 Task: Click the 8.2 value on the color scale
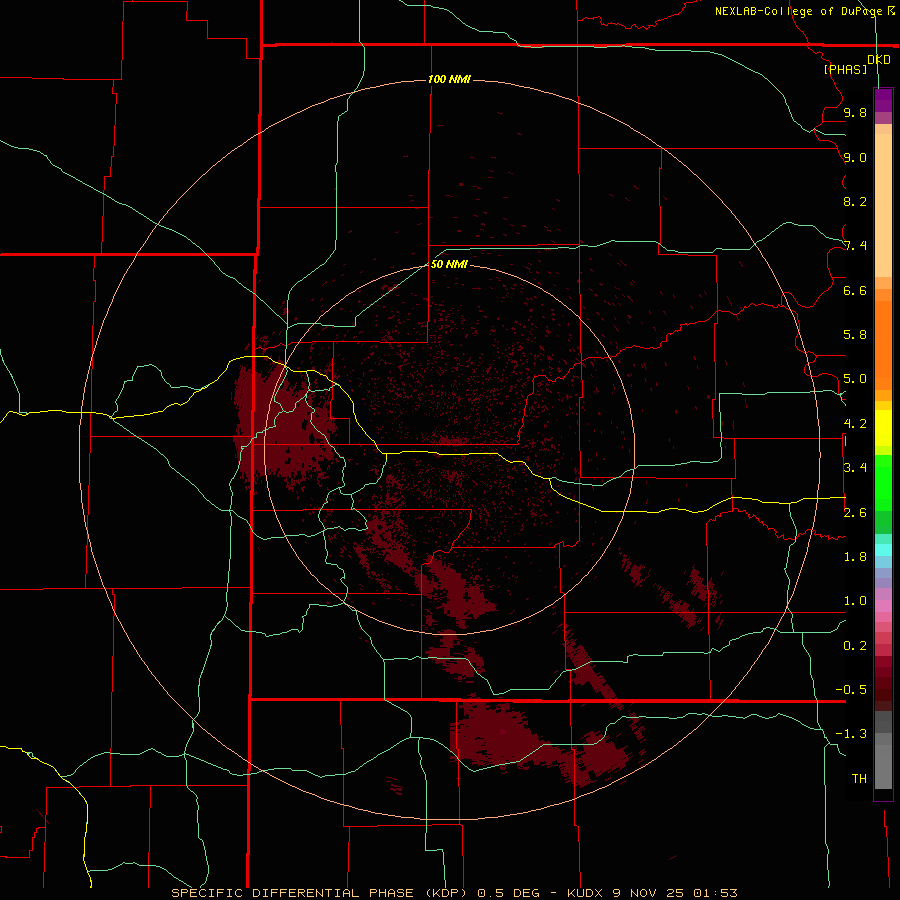[855, 201]
